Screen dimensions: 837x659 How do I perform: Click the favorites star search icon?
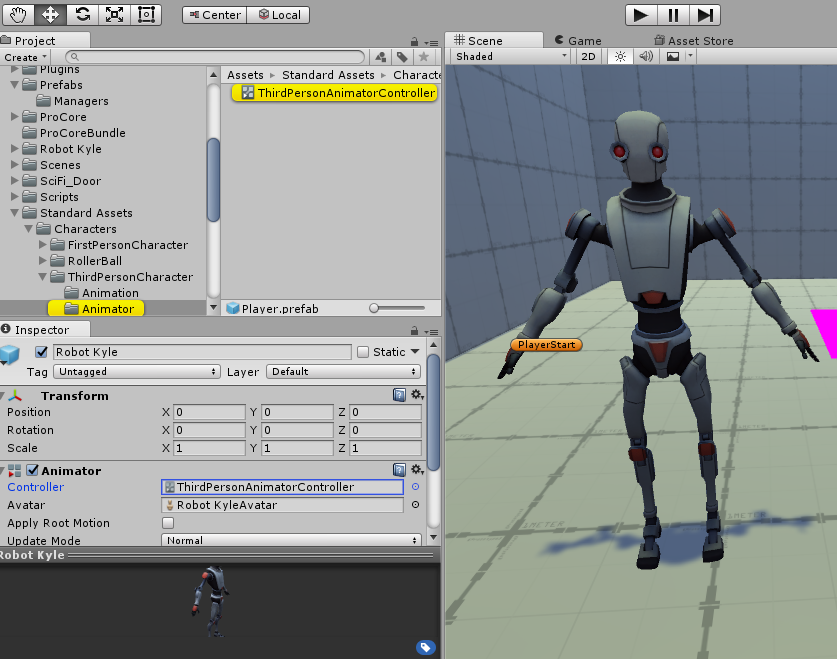click(x=424, y=57)
